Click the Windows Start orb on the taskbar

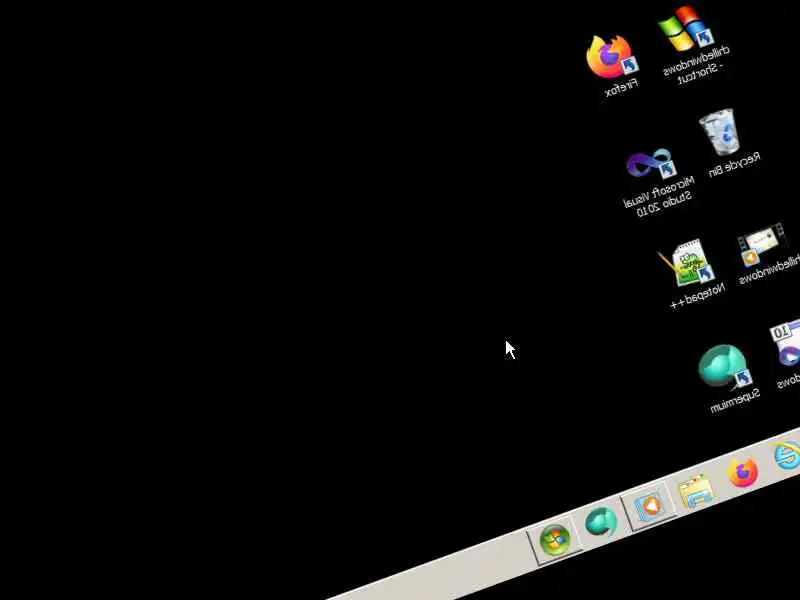[x=555, y=539]
